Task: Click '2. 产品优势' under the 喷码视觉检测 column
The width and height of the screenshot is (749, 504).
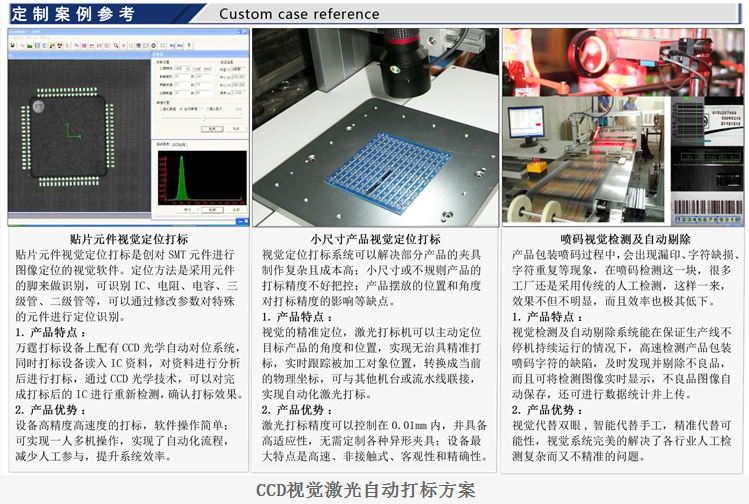Action: pos(547,409)
